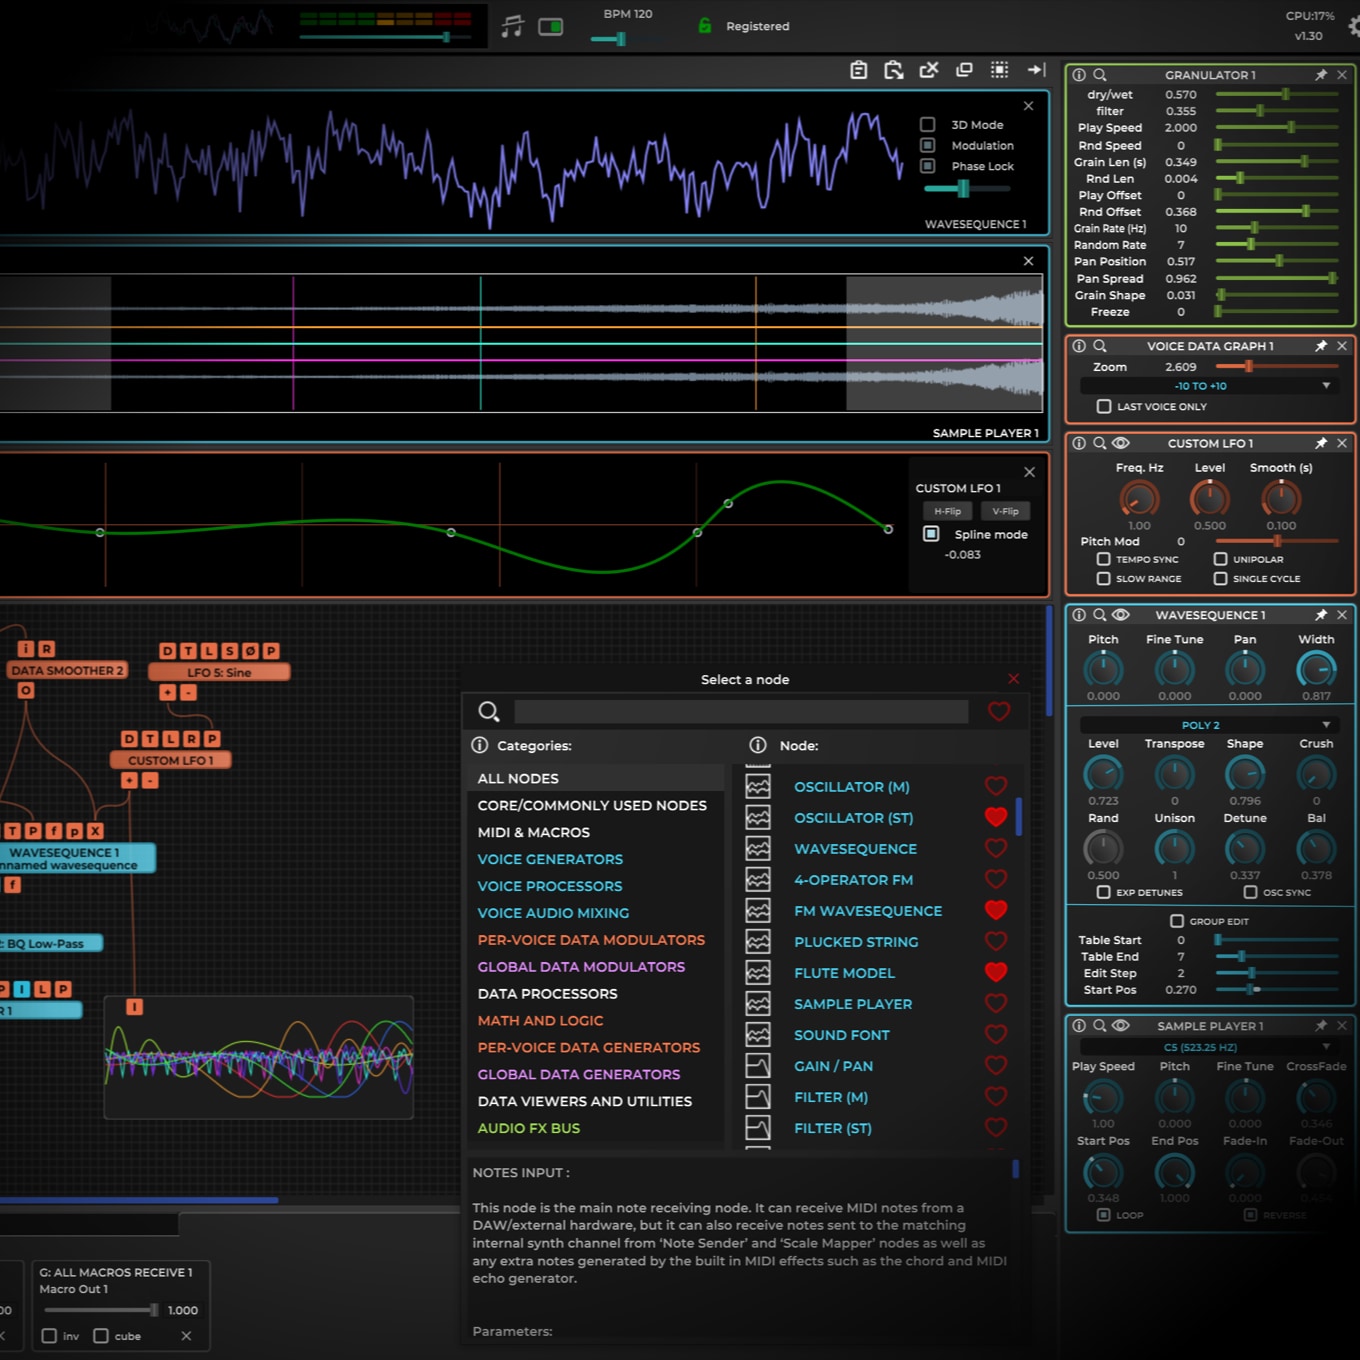Toggle the Phase Lock checkbox
The height and width of the screenshot is (1360, 1360).
pyautogui.click(x=928, y=166)
